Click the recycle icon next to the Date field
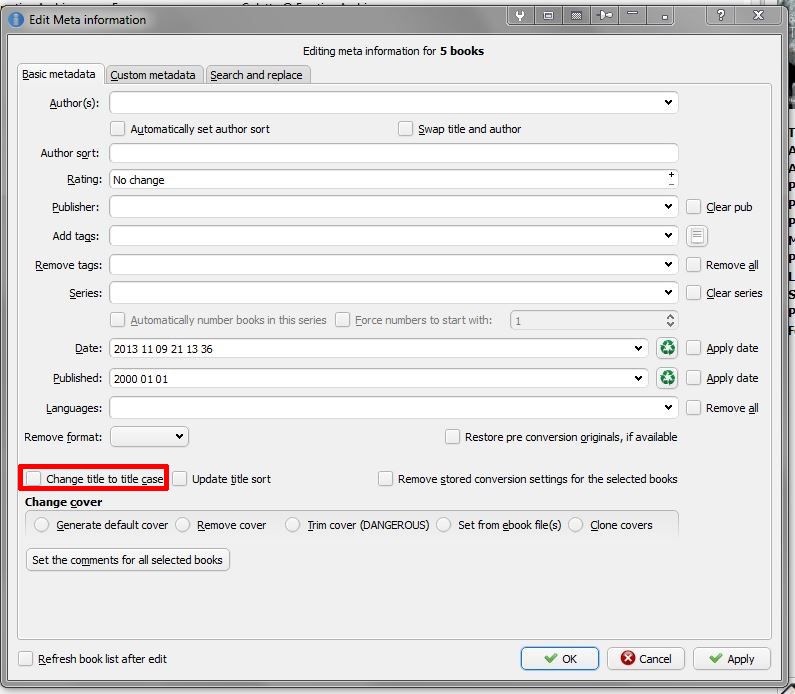795x694 pixels. 667,348
